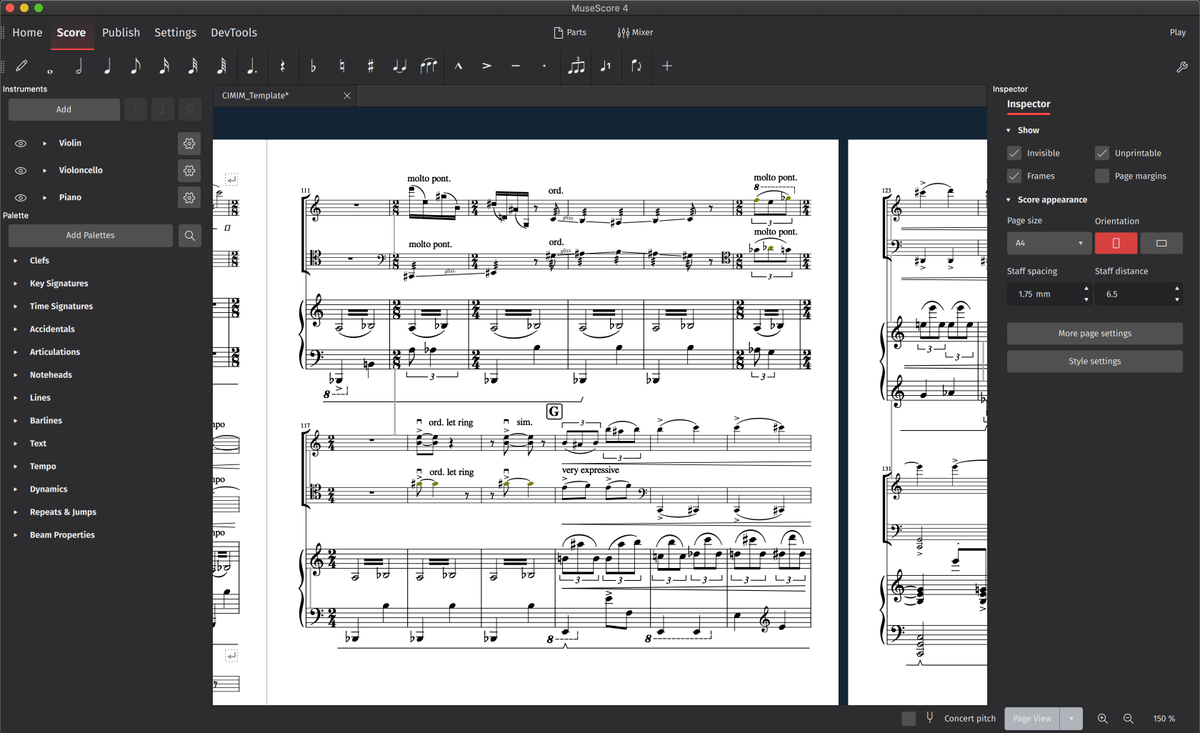Create a tuplet

[576, 66]
